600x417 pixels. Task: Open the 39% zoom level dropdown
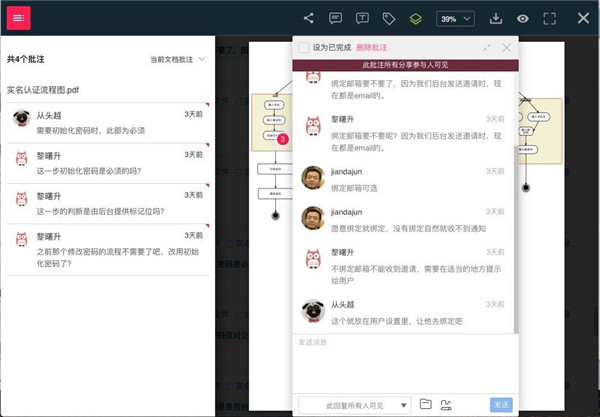(x=455, y=18)
